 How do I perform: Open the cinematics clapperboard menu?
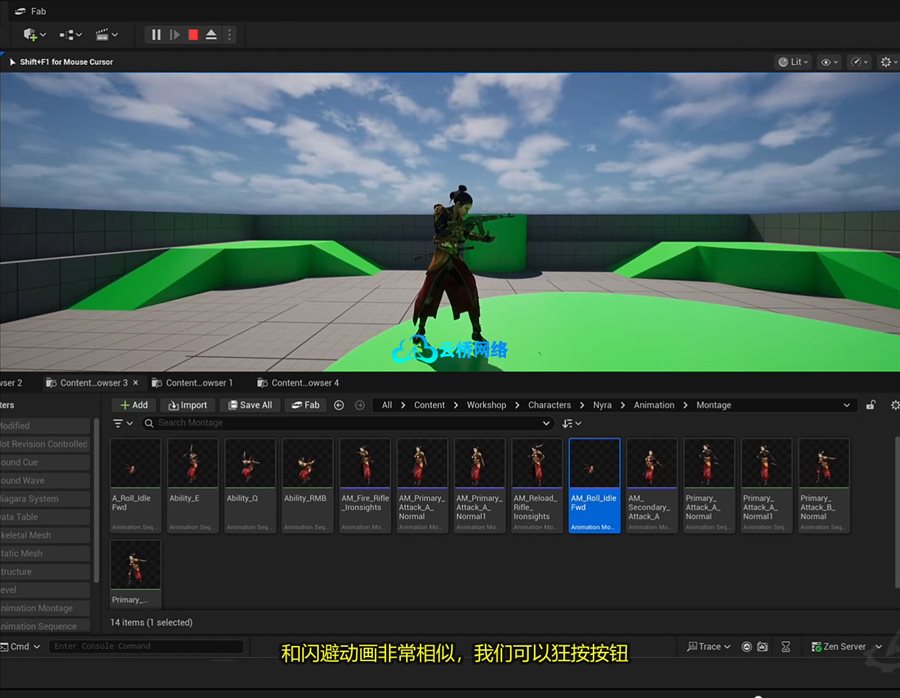pyautogui.click(x=106, y=35)
